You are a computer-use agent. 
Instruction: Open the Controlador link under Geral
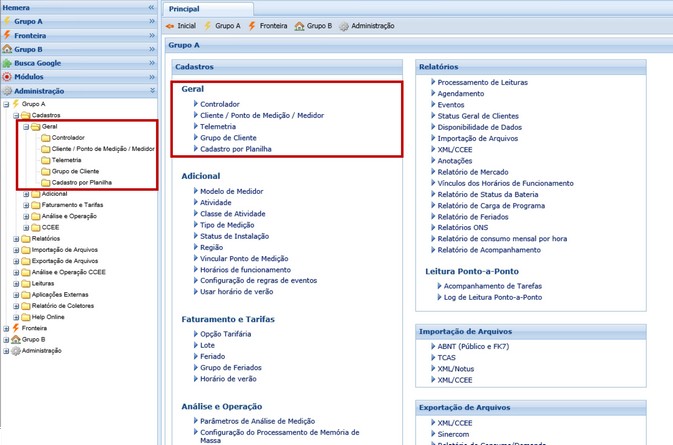[219, 104]
